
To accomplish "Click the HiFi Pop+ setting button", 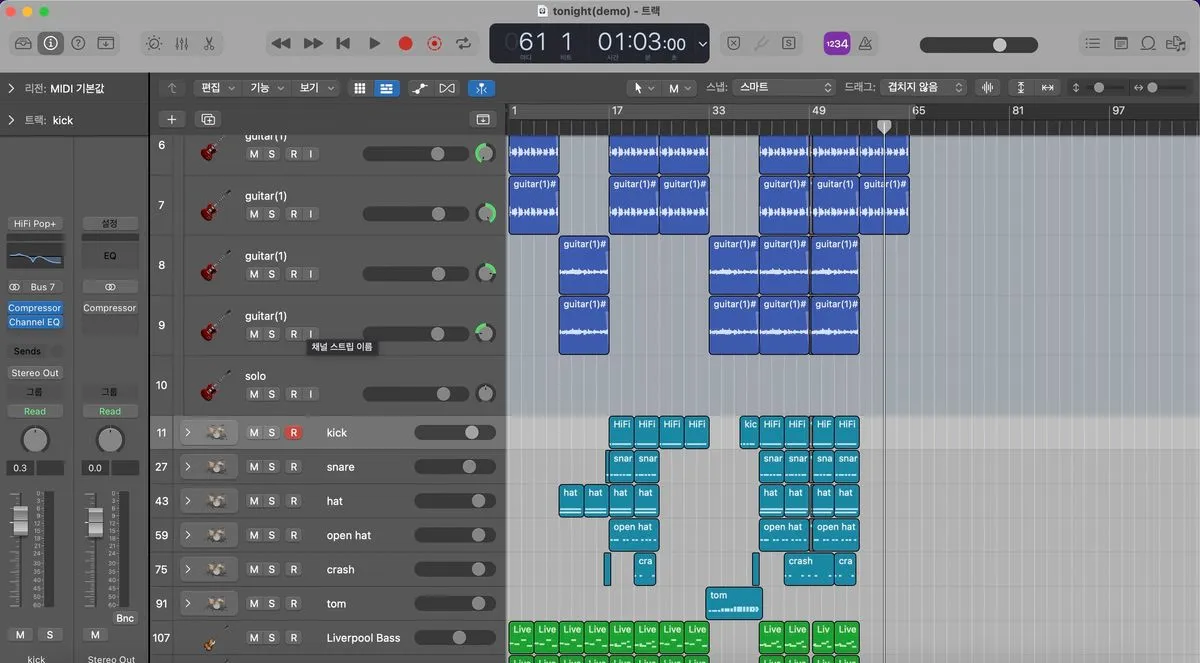I will tap(35, 223).
